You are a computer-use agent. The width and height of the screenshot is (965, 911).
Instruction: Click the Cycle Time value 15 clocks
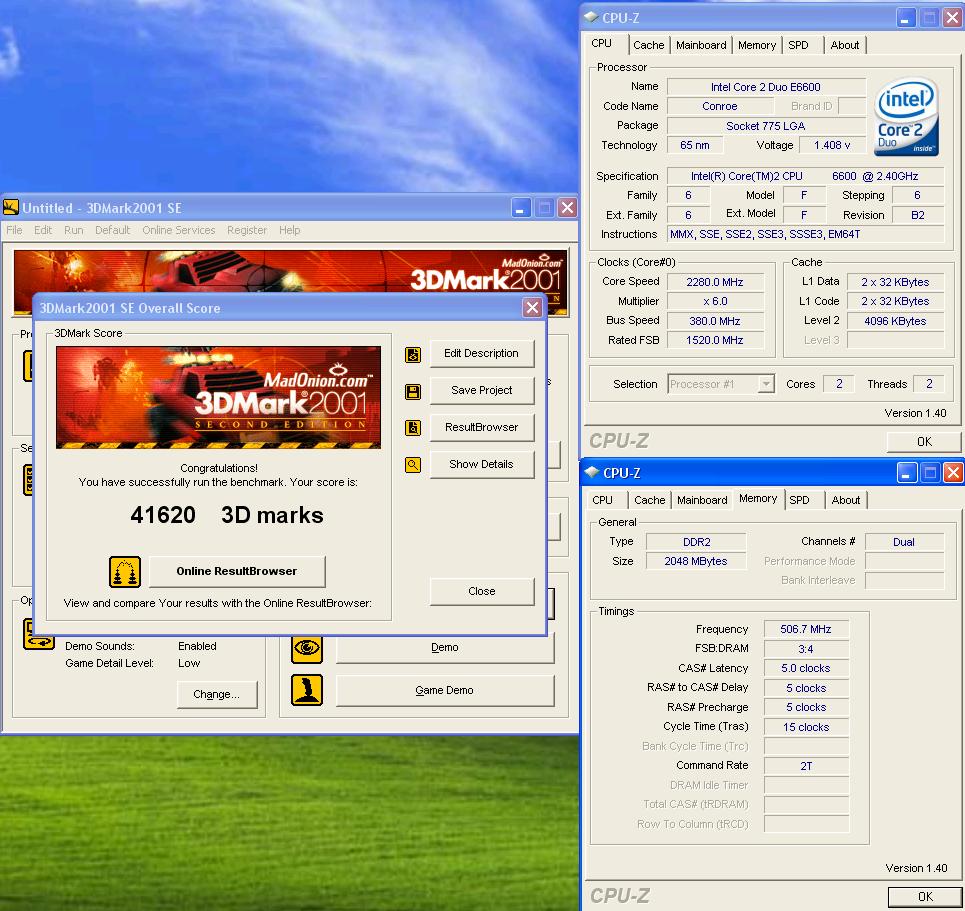point(806,727)
